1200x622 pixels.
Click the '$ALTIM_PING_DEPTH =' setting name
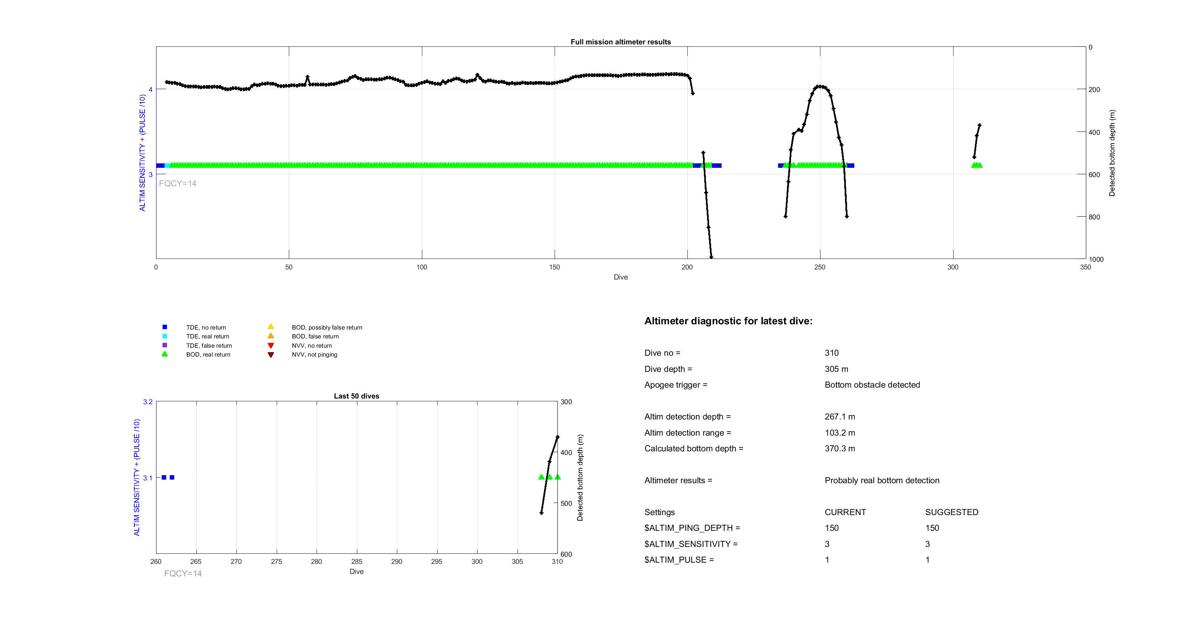point(693,529)
